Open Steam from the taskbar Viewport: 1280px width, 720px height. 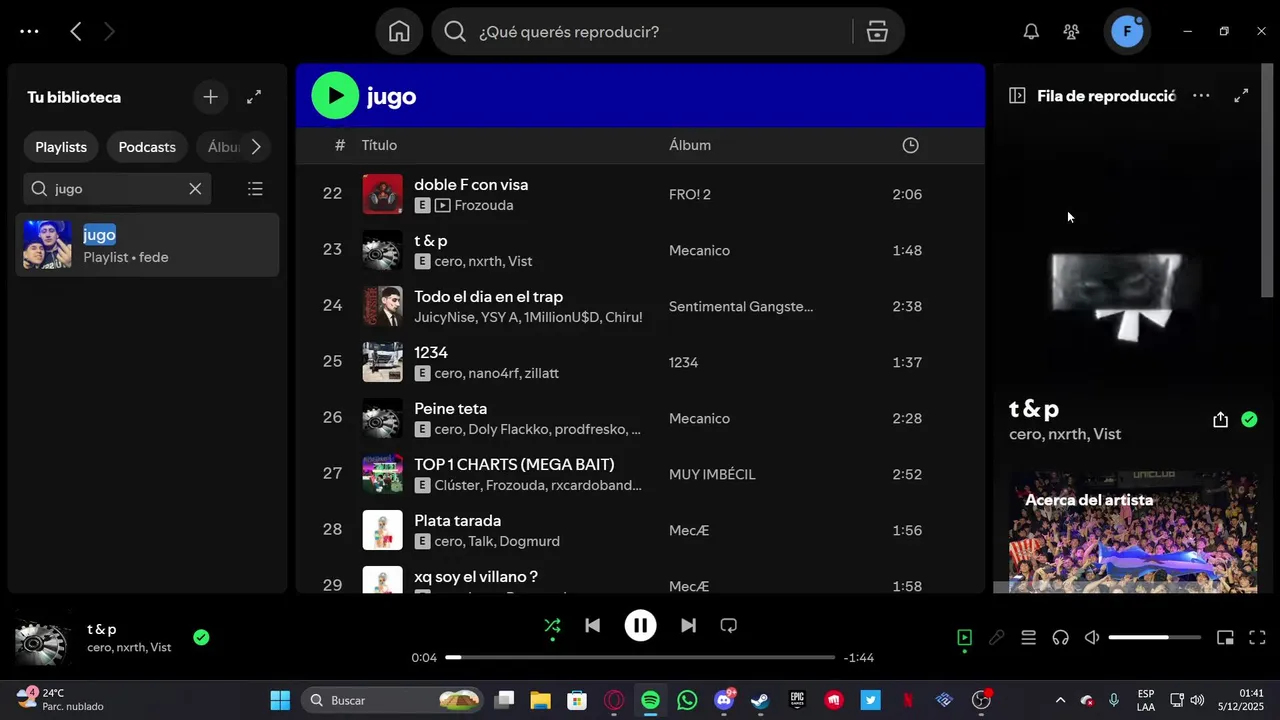tap(760, 700)
